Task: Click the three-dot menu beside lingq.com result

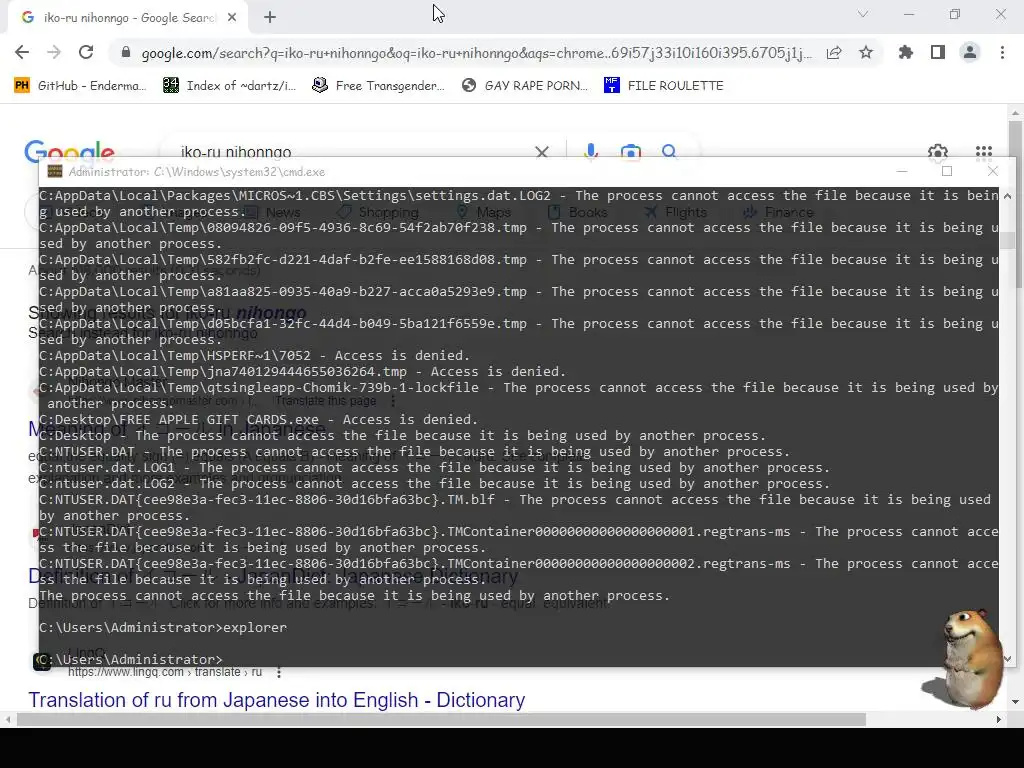Action: 279,672
